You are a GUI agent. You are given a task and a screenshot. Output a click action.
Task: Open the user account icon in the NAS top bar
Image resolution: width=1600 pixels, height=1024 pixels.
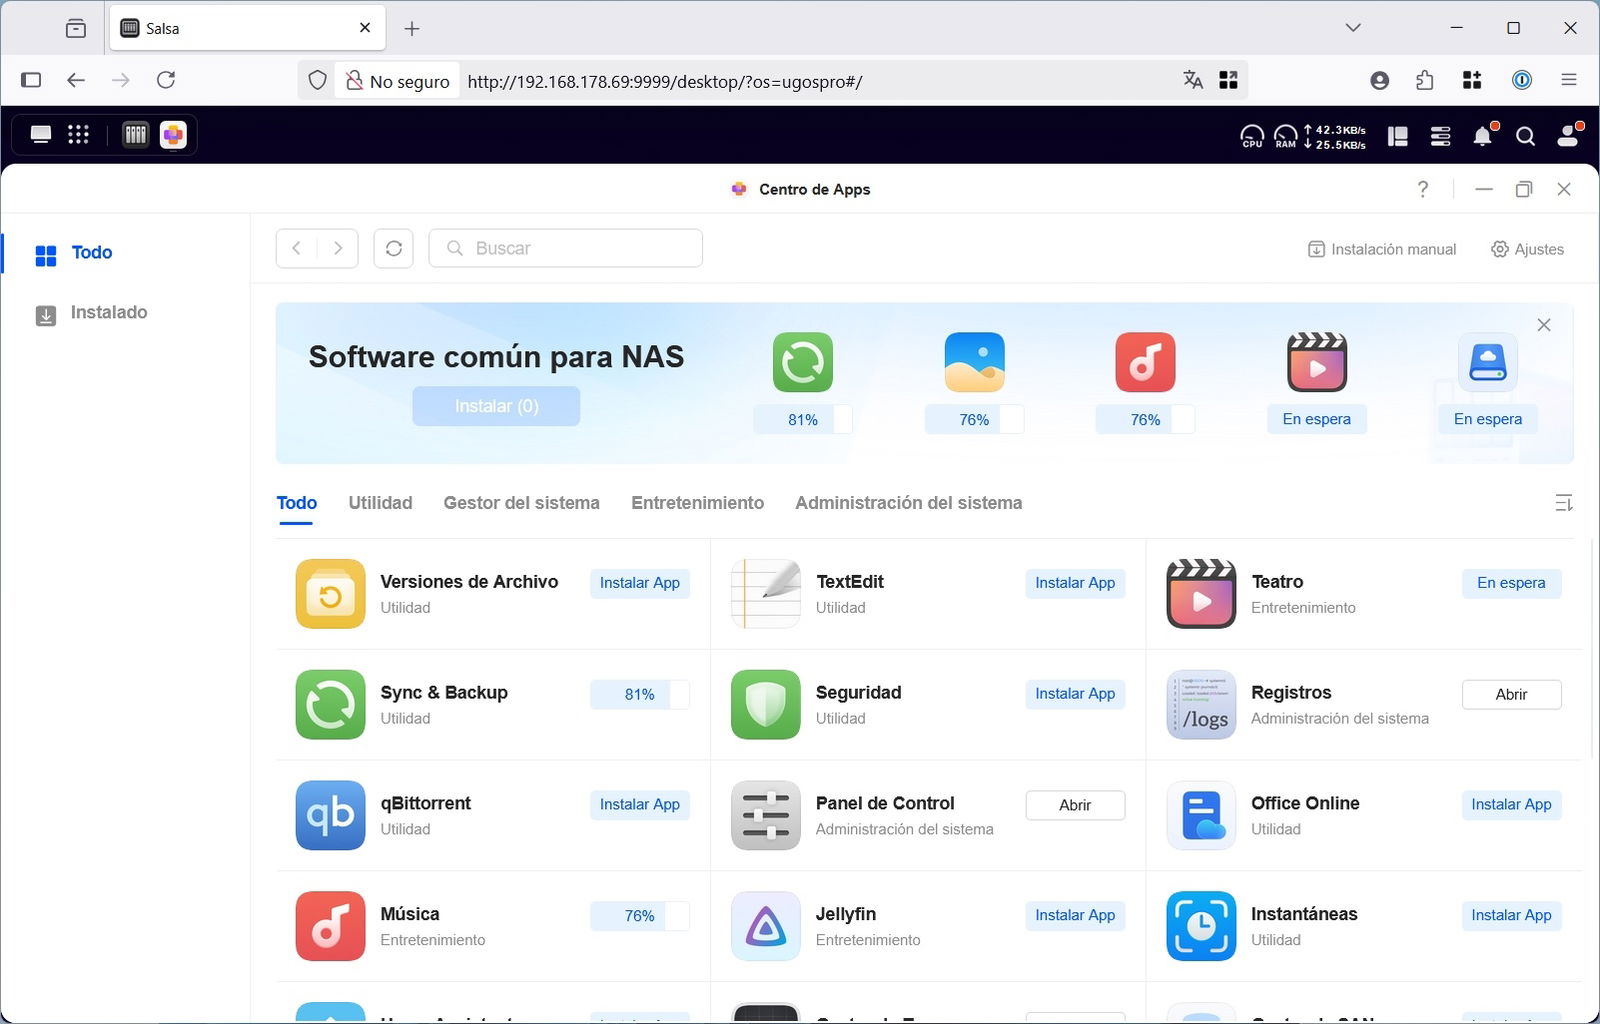(x=1568, y=136)
